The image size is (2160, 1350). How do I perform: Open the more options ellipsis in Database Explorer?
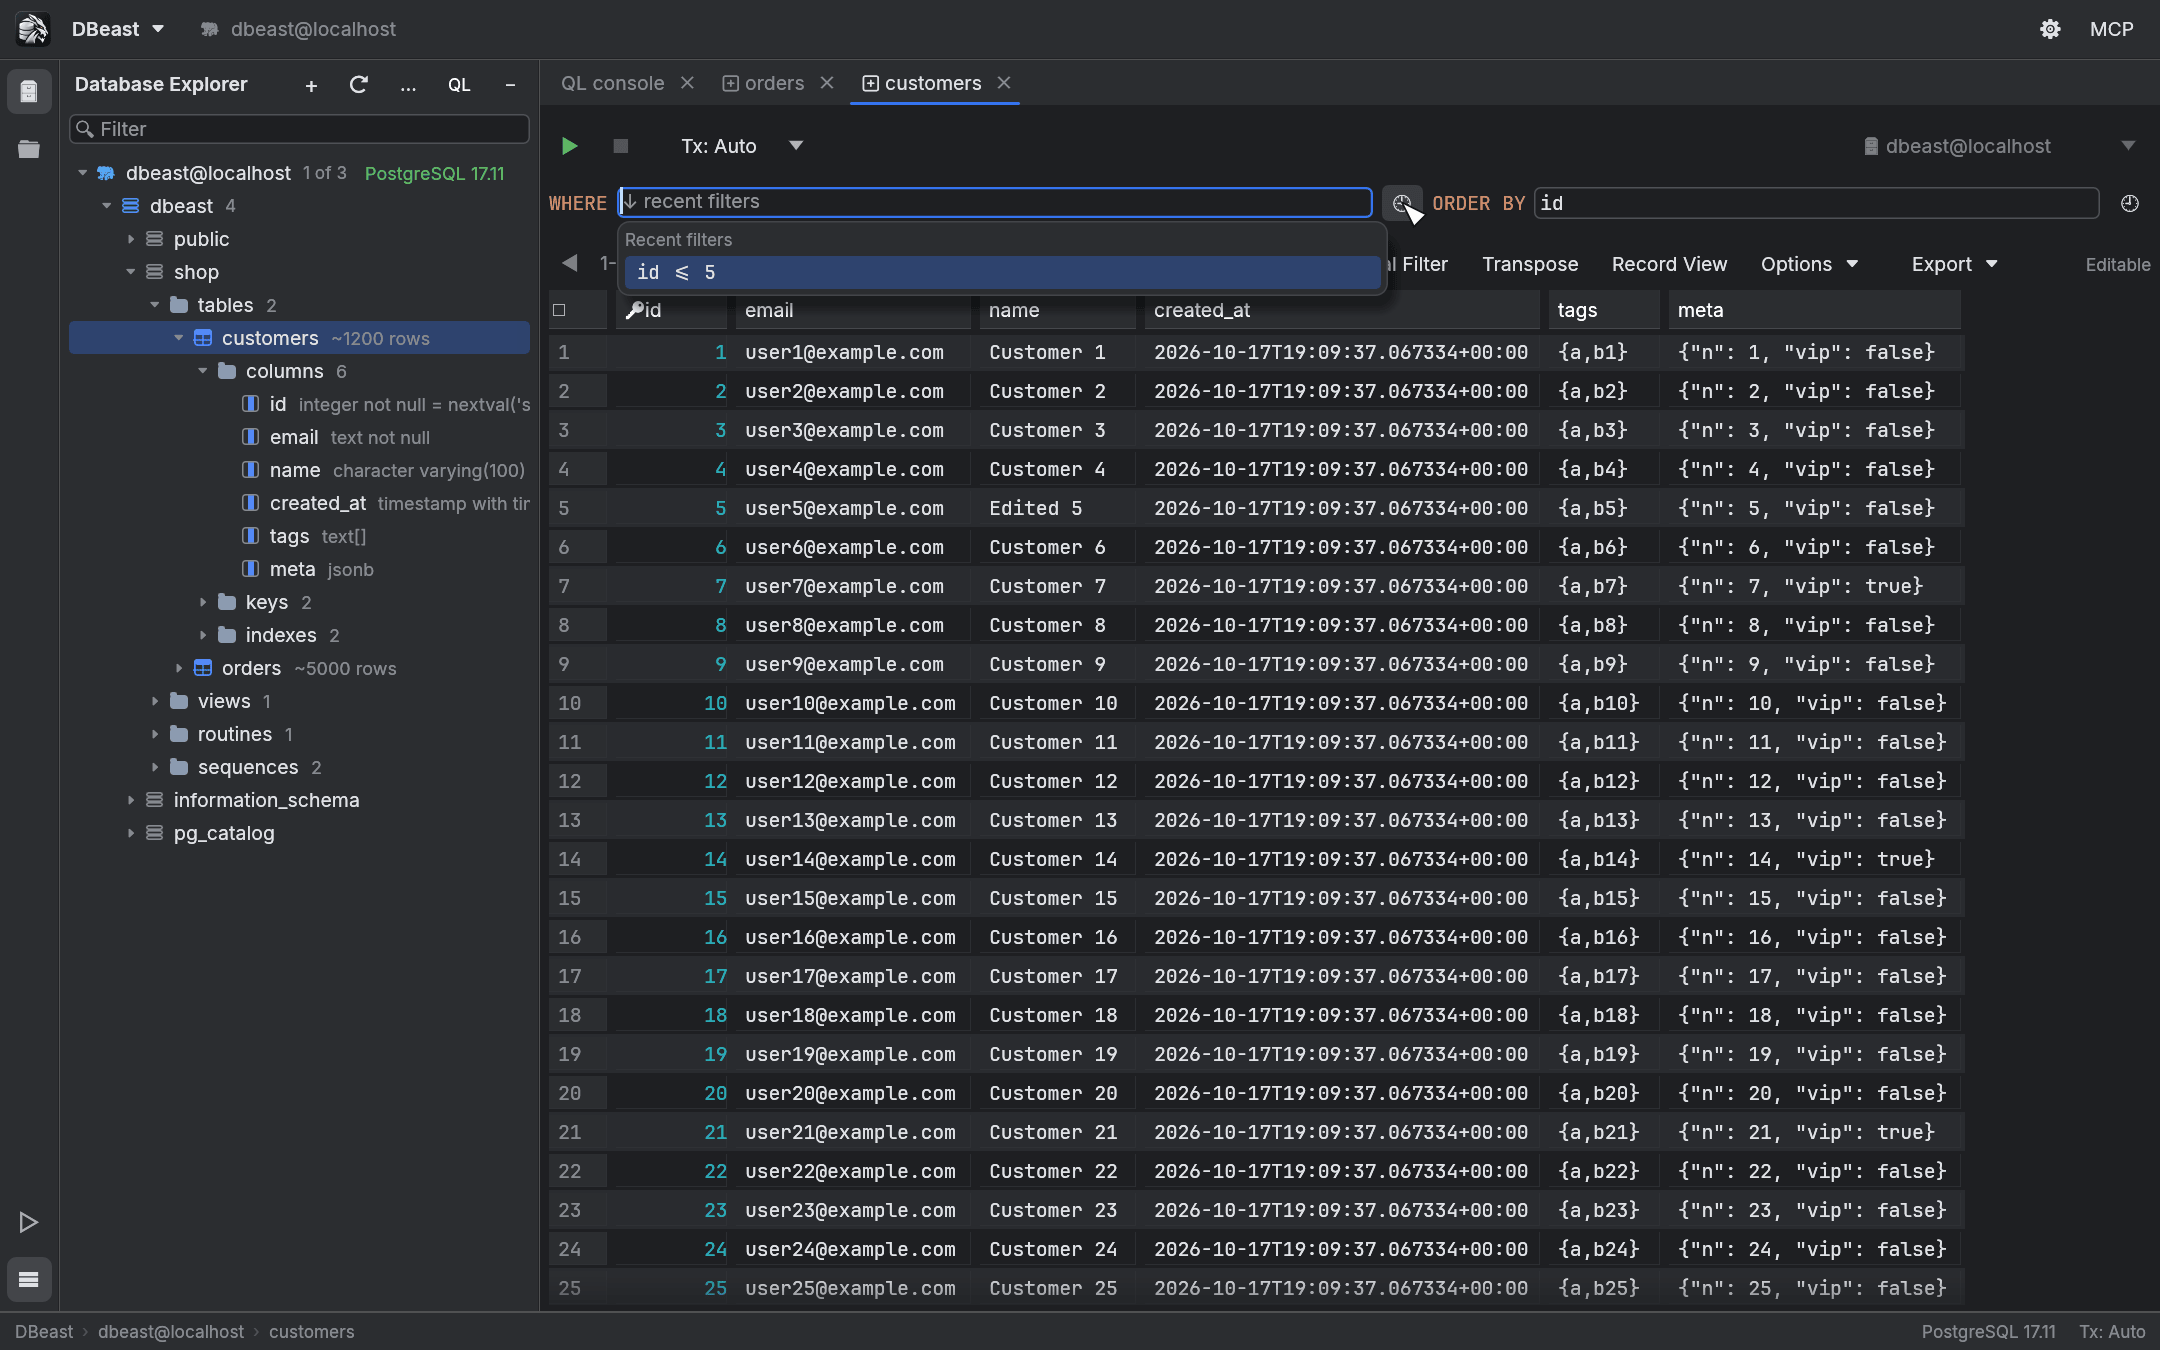tap(408, 86)
